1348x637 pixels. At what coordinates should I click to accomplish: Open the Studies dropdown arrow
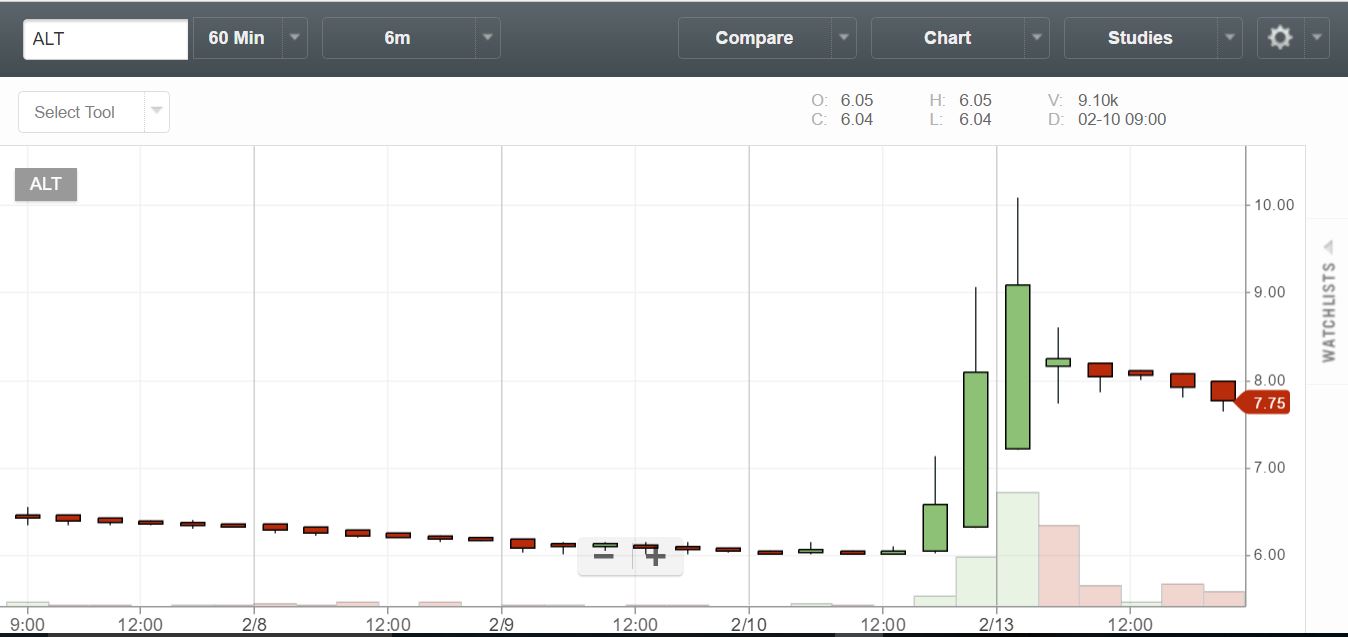pos(1229,37)
